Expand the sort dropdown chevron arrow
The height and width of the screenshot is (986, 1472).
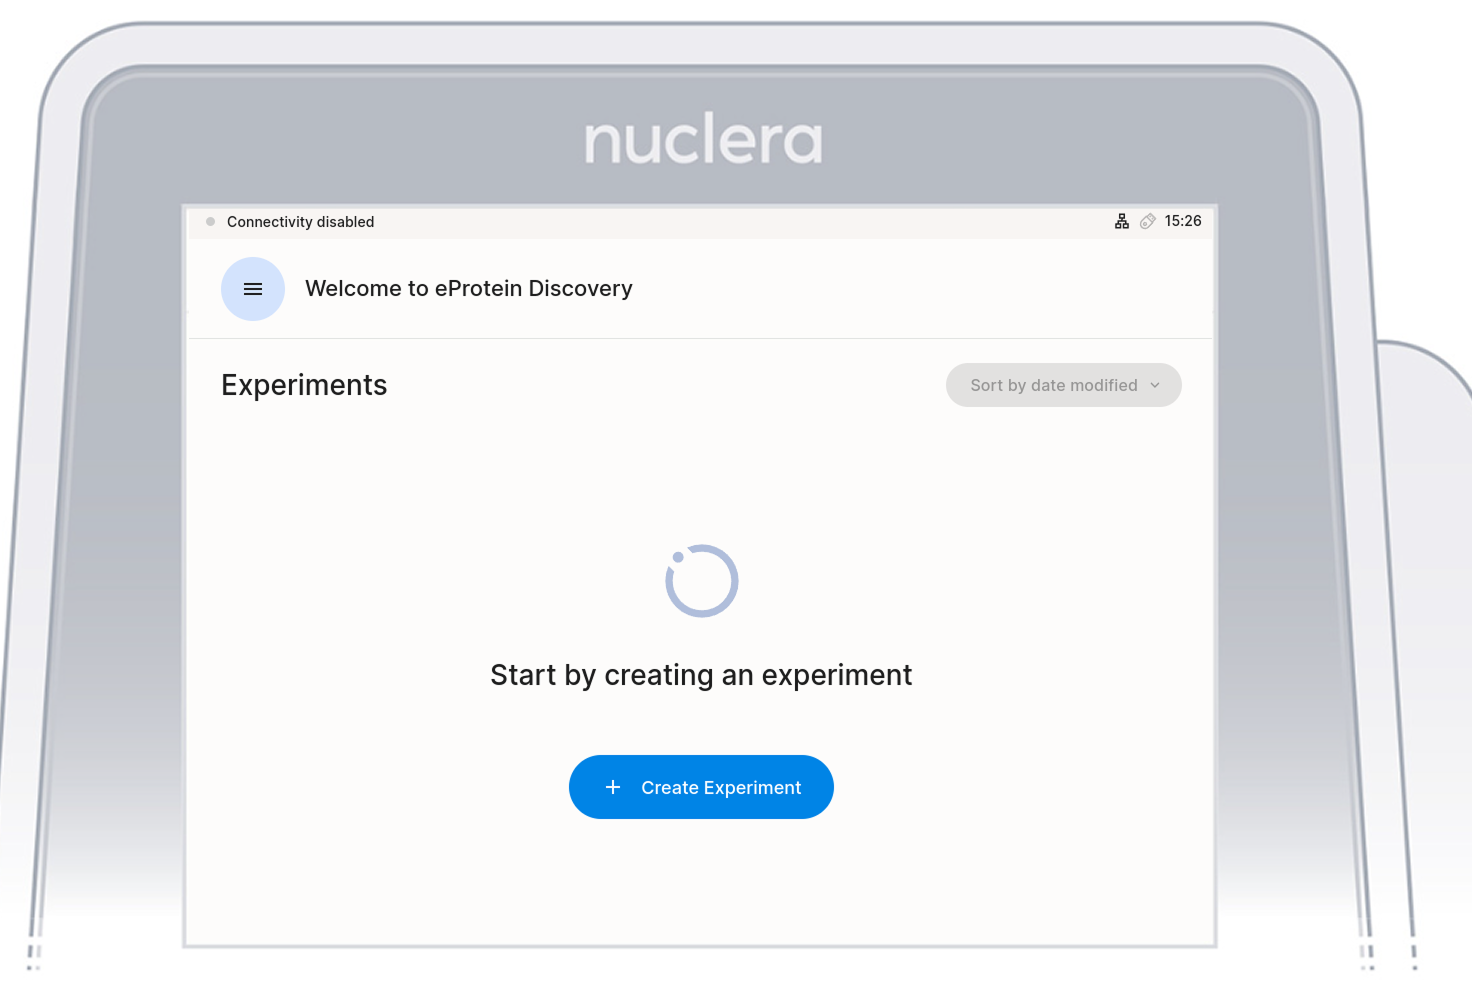[1155, 385]
